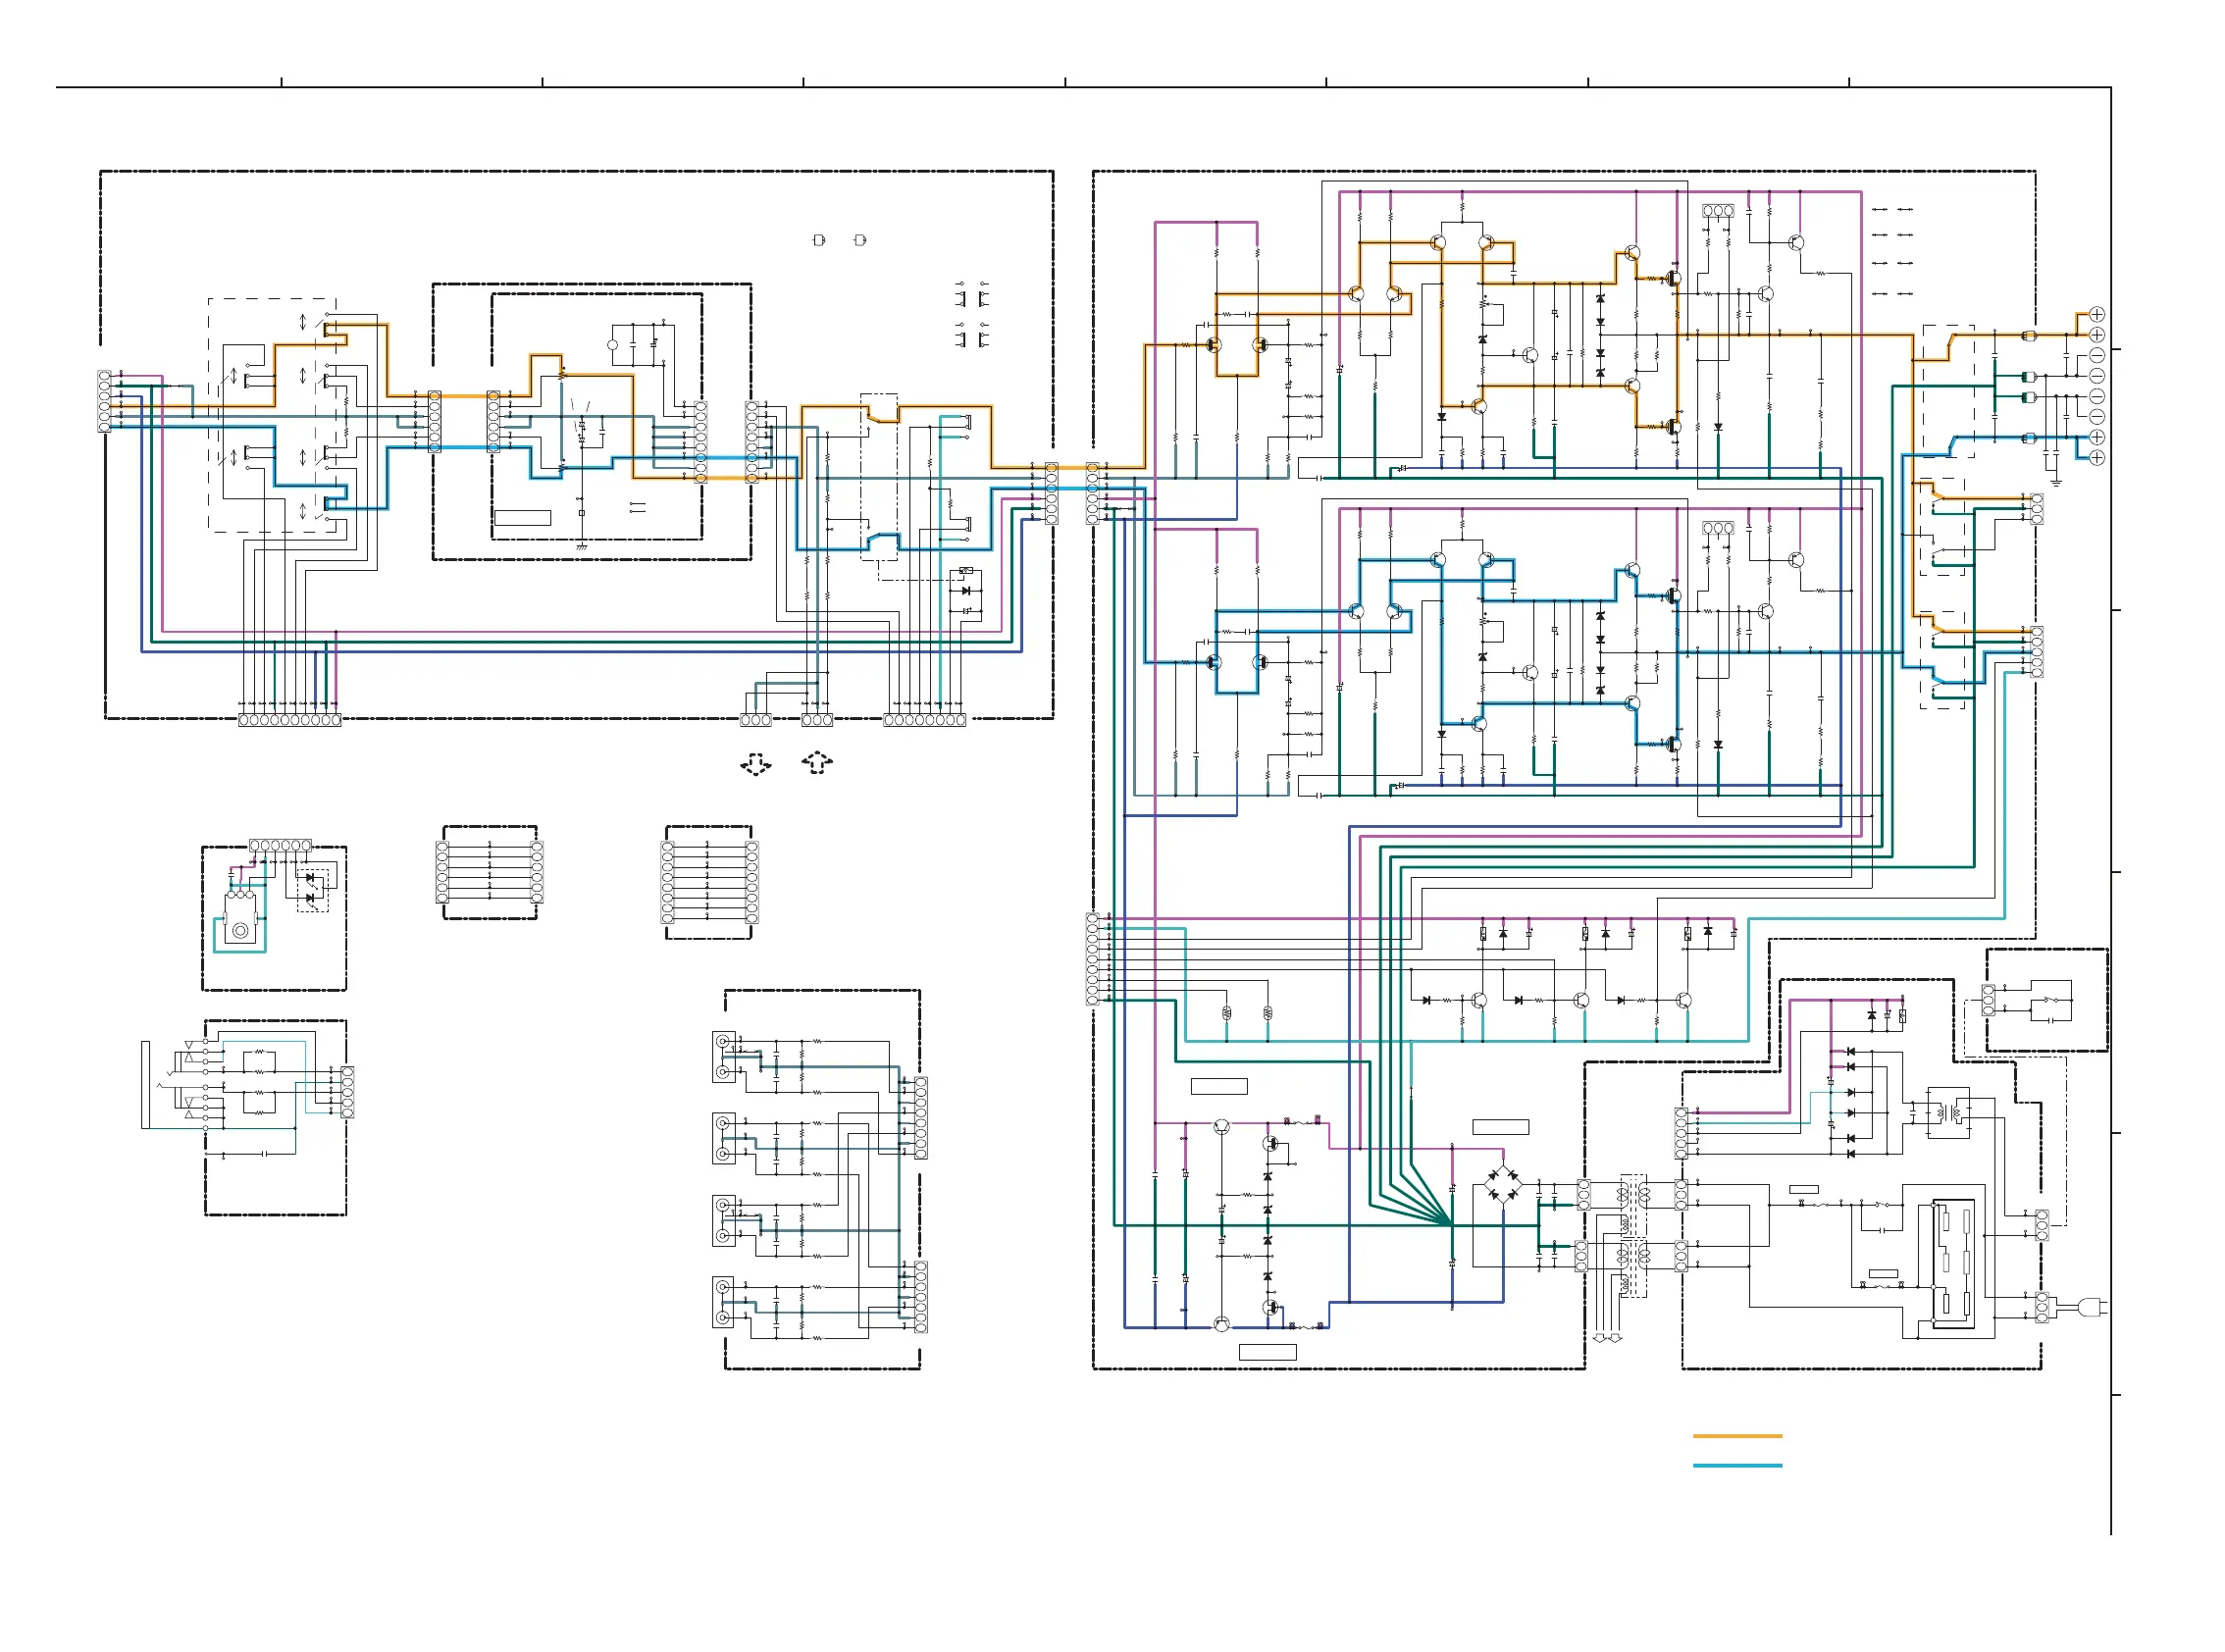This screenshot has height=1652, width=2225.
Task: Click the bottommost plus speaker terminal
Action: pos(2097,458)
